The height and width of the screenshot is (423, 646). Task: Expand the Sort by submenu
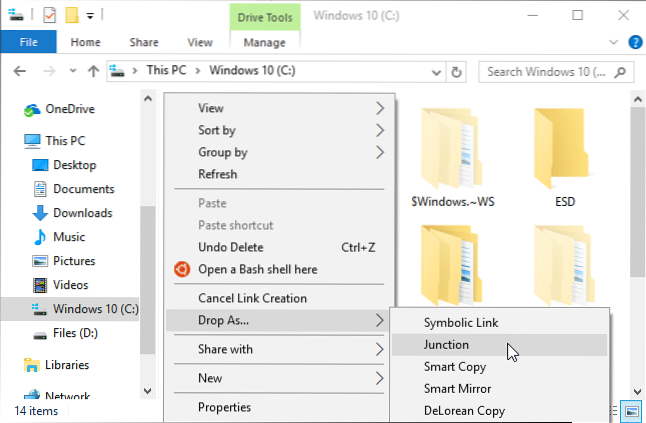(x=279, y=130)
